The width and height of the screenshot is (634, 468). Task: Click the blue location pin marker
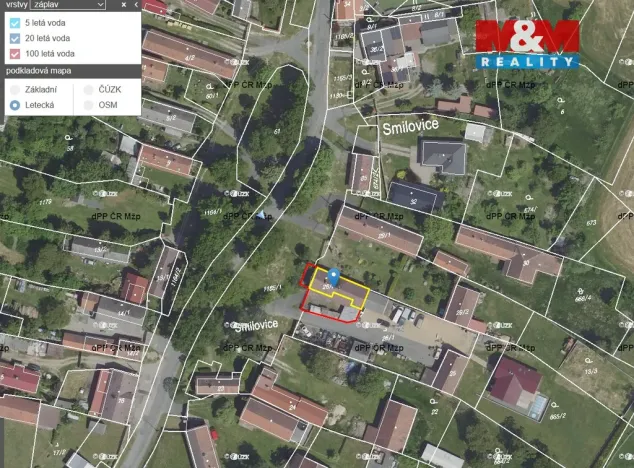(333, 277)
